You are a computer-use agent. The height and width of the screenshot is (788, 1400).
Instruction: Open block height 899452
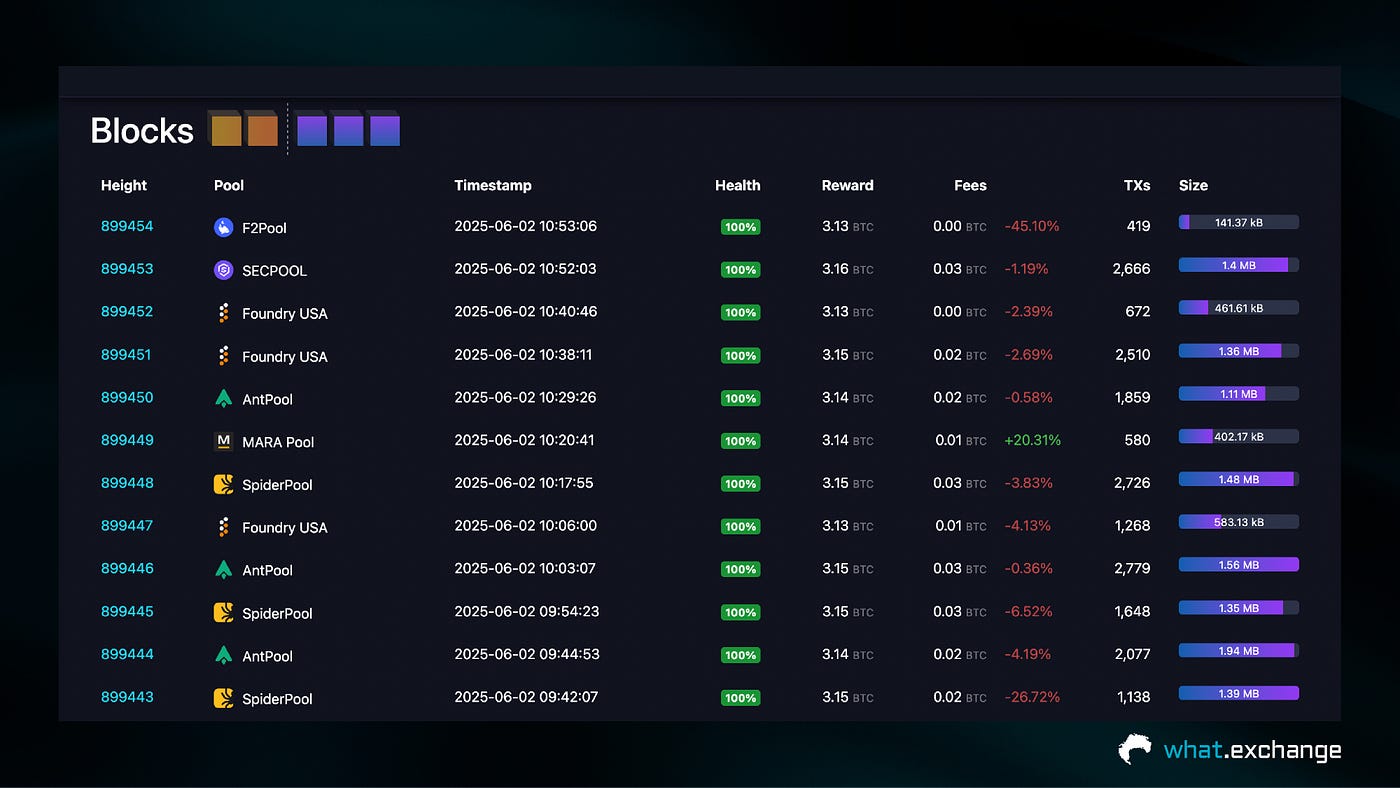coord(127,312)
